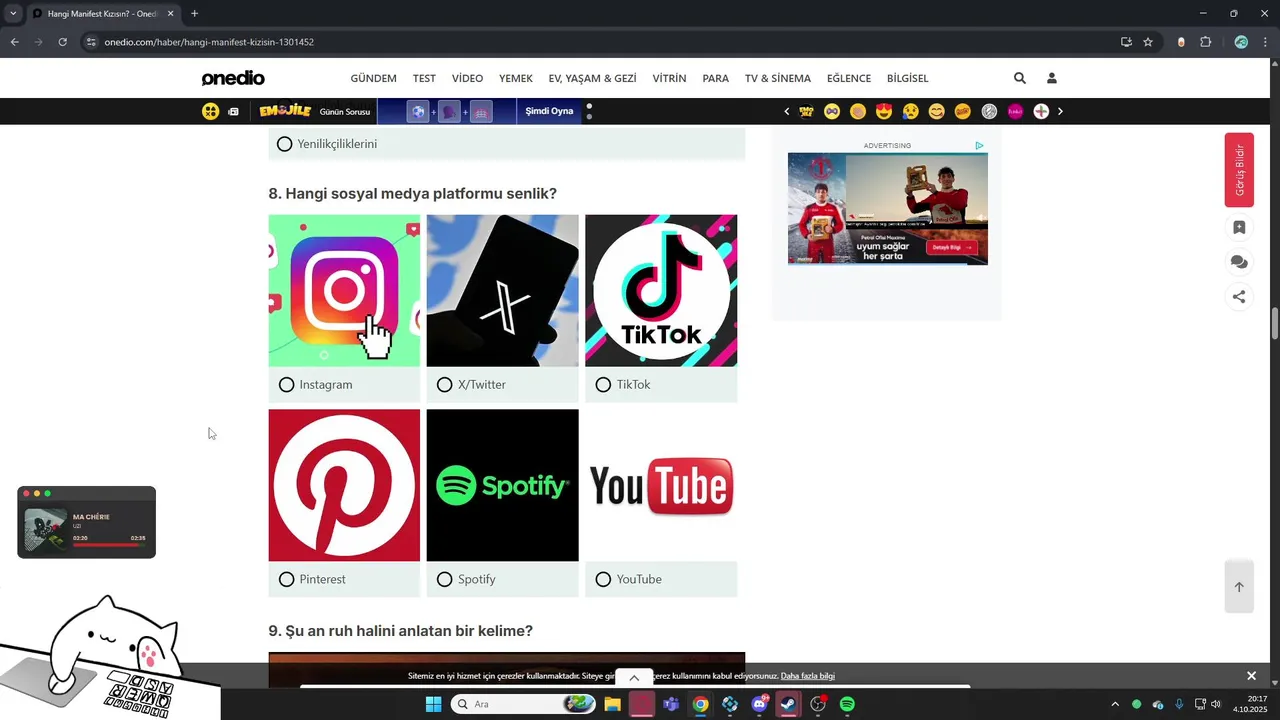The image size is (1280, 720).
Task: Open Microsoft Teams from taskbar
Action: point(671,704)
